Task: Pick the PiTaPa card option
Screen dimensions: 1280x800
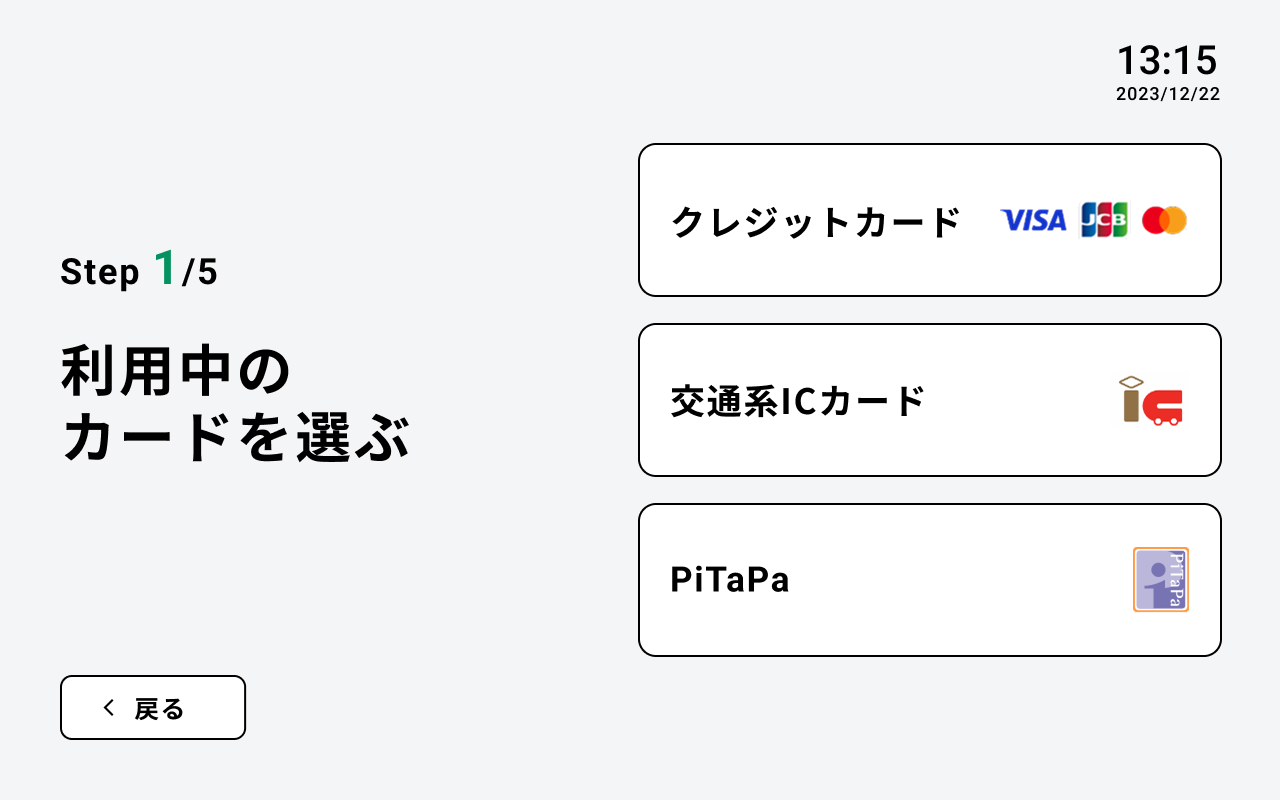Action: 929,580
